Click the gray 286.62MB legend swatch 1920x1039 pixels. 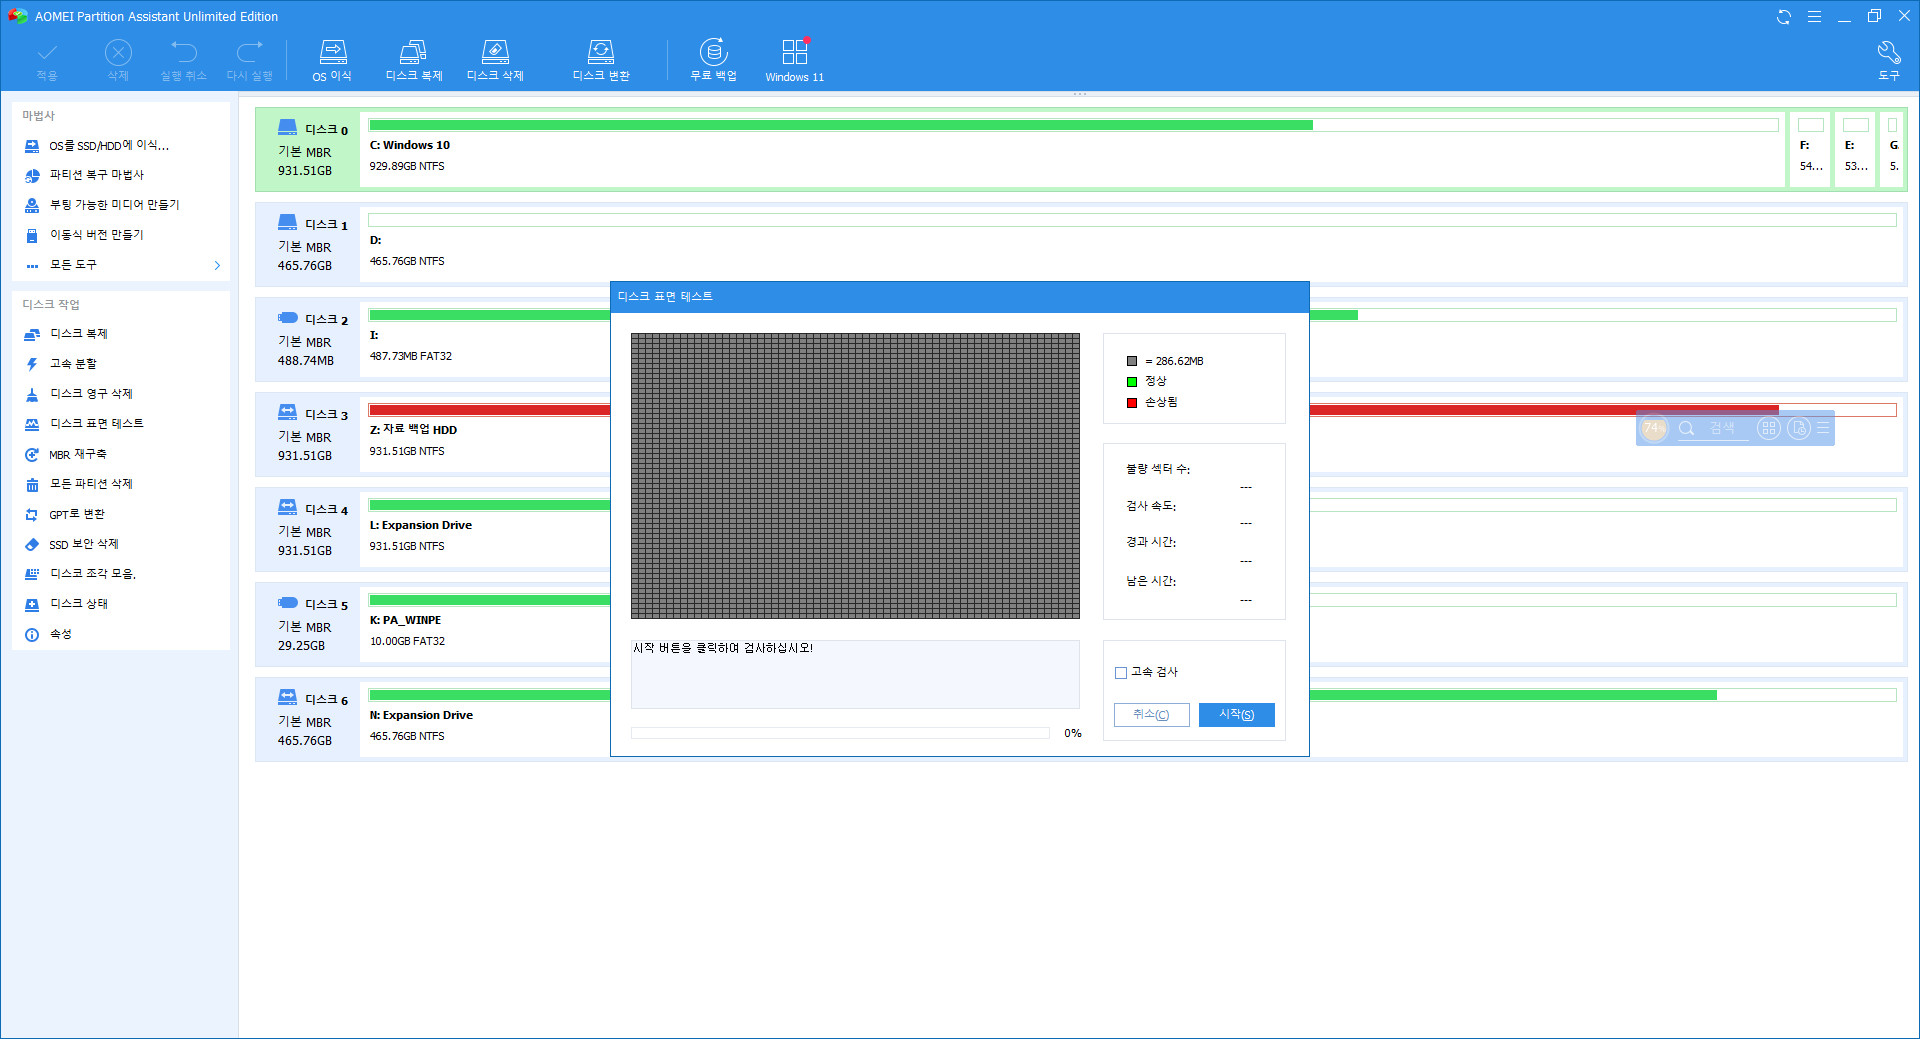(1132, 361)
